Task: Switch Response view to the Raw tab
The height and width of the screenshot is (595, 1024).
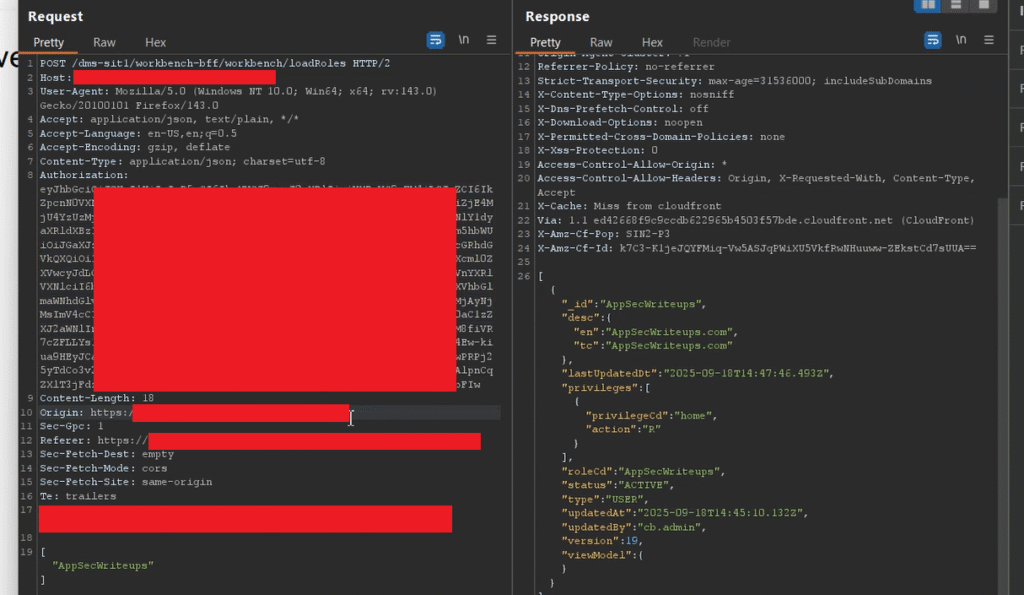Action: tap(601, 43)
